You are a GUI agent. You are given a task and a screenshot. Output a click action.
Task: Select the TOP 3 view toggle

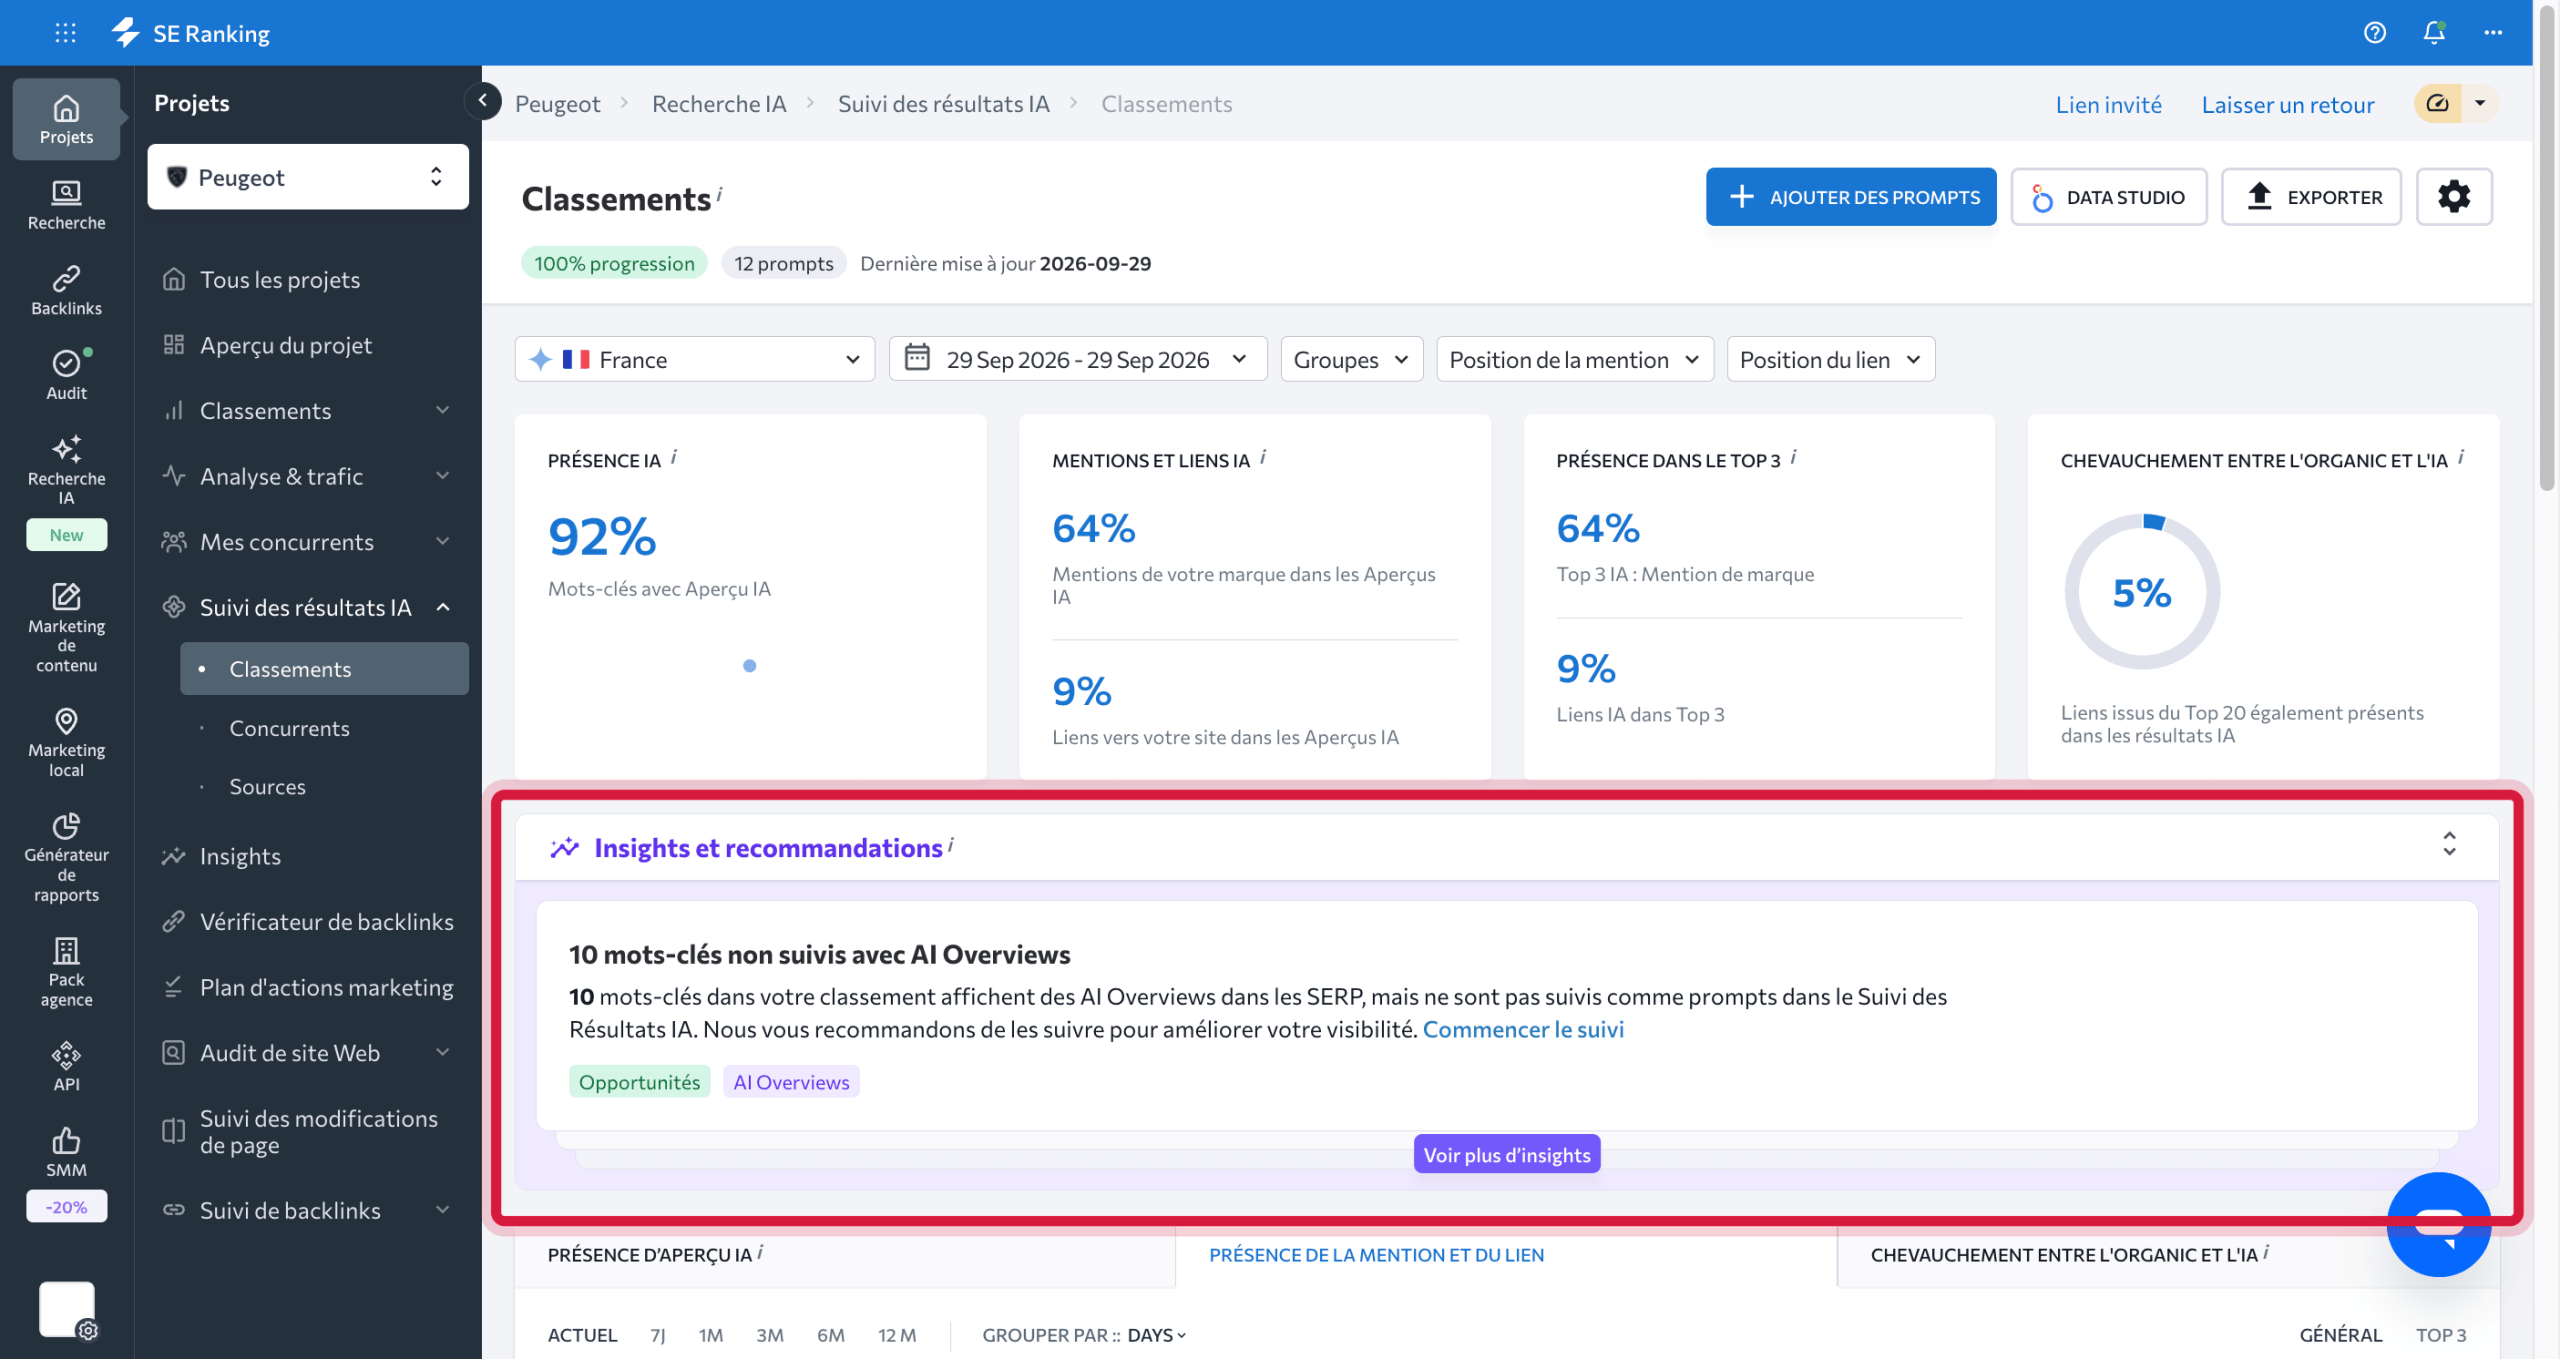pos(2441,1335)
